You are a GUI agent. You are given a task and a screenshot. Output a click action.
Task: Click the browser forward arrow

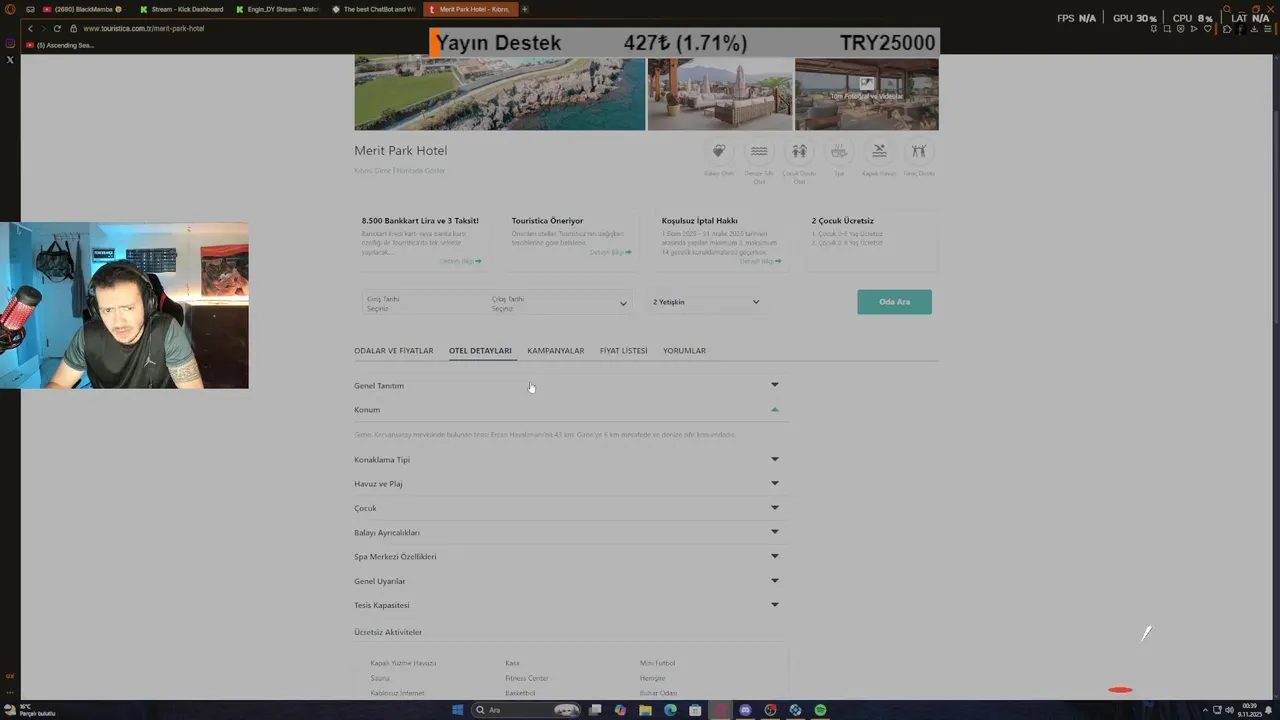pos(43,28)
